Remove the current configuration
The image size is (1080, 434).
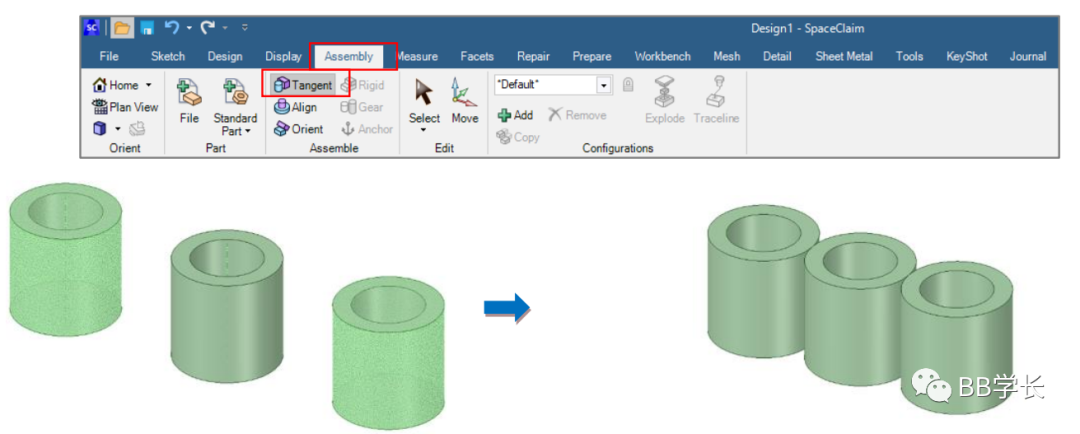(577, 115)
